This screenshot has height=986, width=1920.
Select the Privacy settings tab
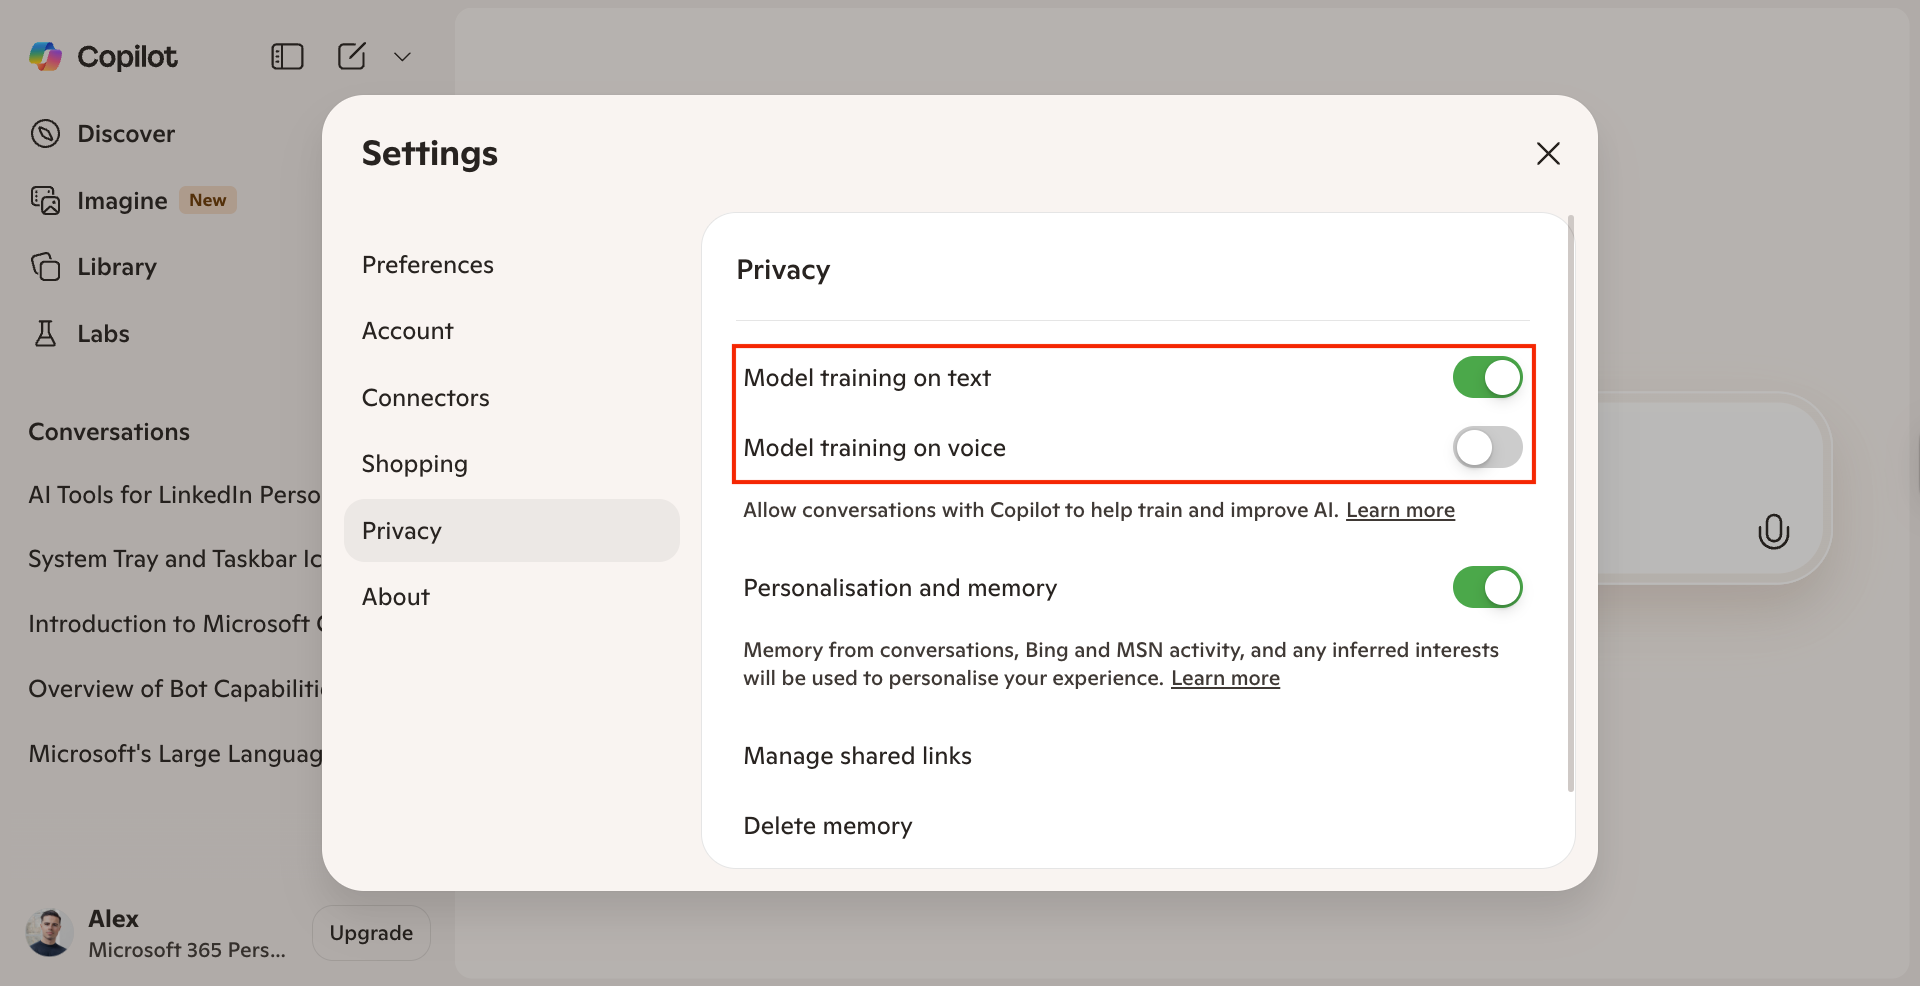coord(511,530)
